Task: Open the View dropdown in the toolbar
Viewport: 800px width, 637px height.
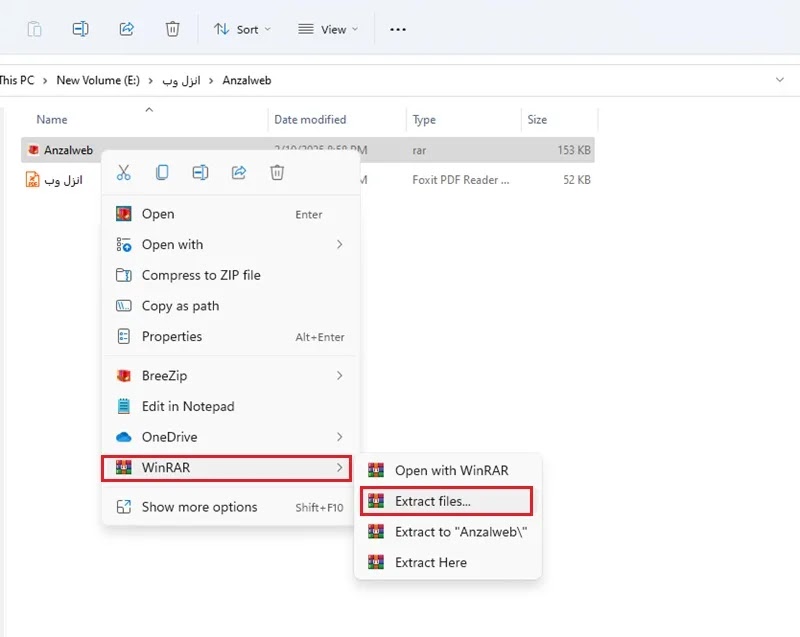Action: click(x=328, y=30)
